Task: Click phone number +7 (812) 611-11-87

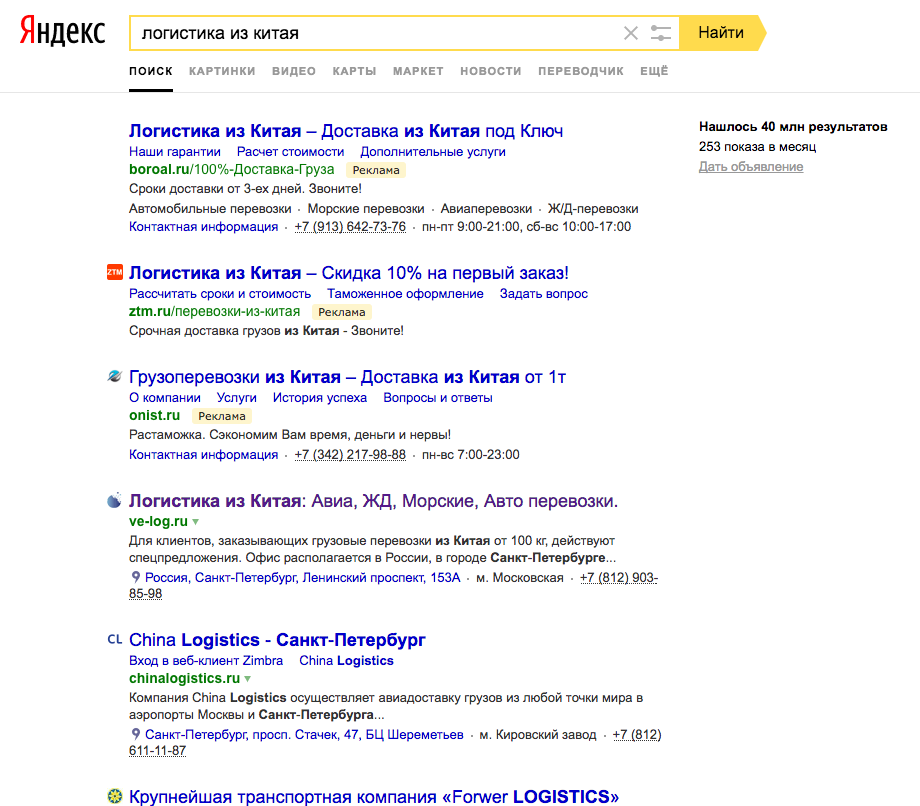Action: pos(637,734)
